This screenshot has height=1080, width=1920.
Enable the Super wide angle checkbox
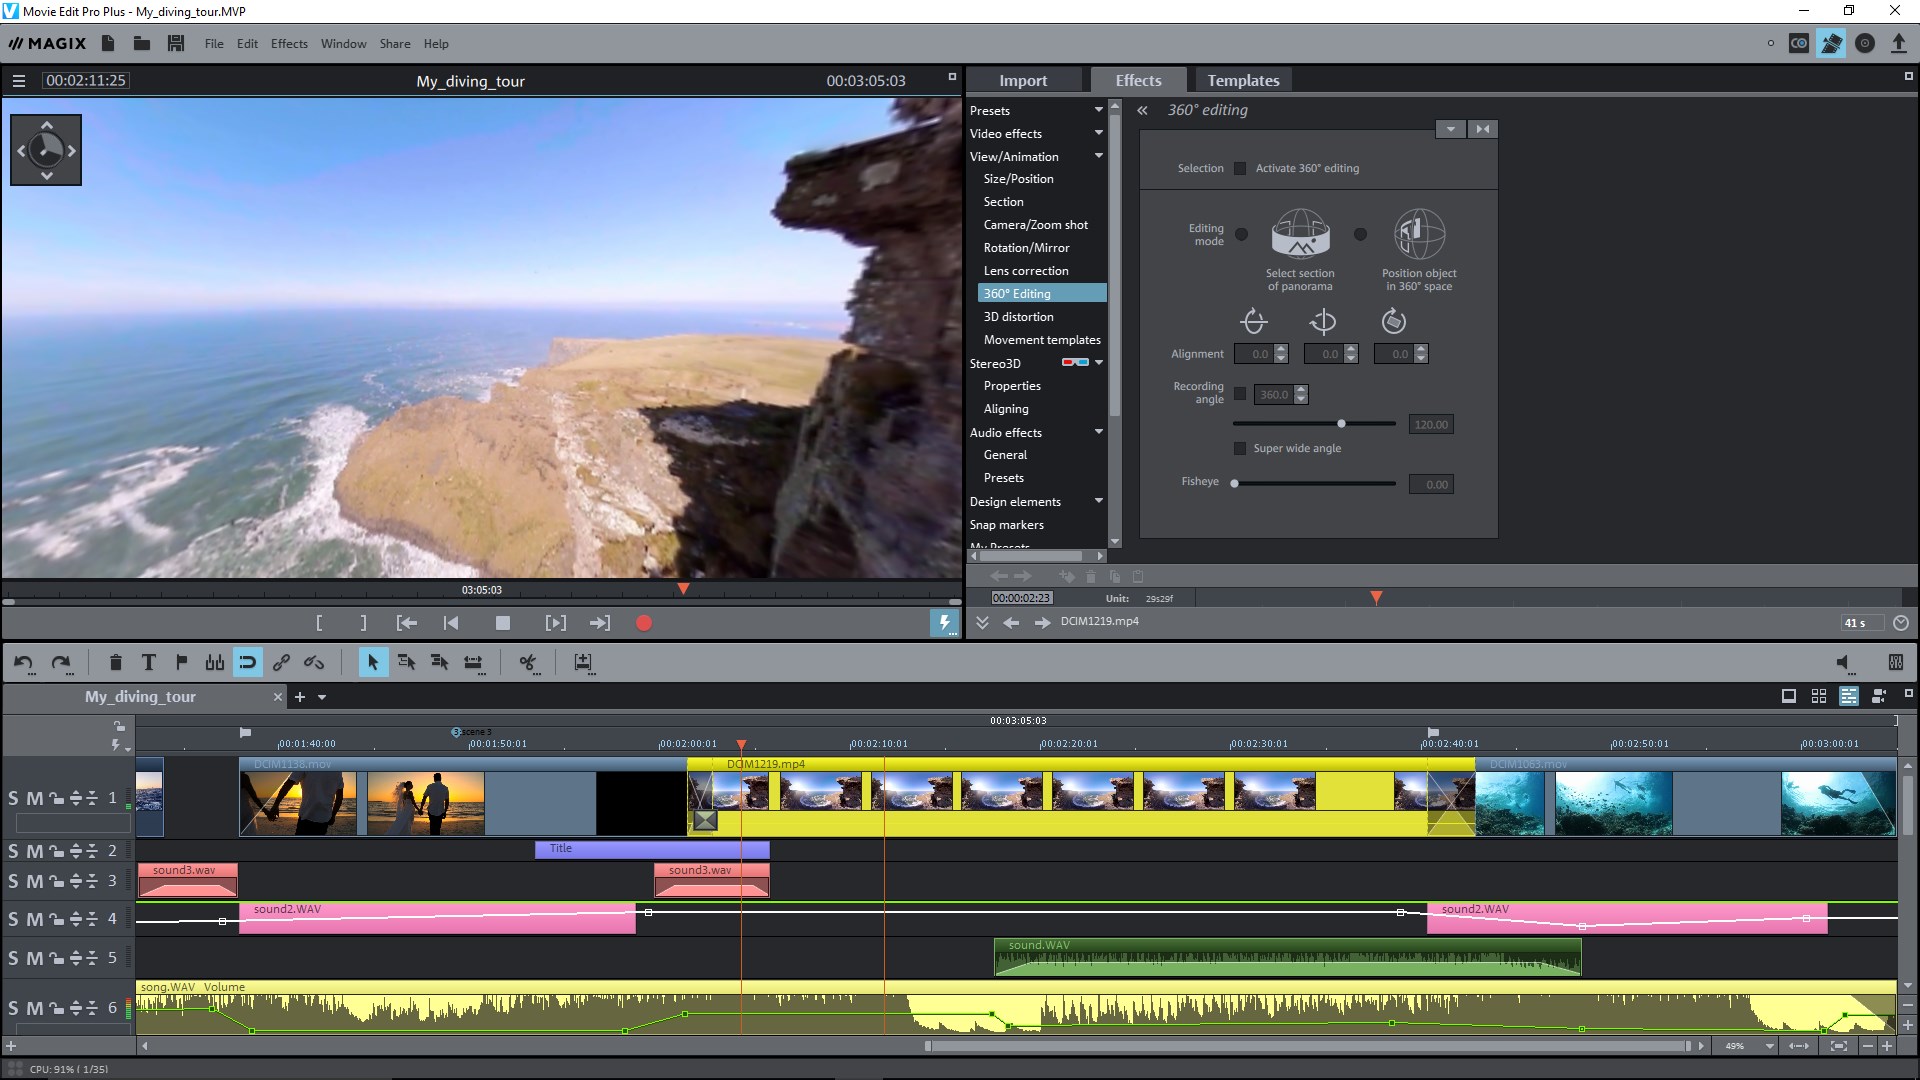pyautogui.click(x=1240, y=448)
